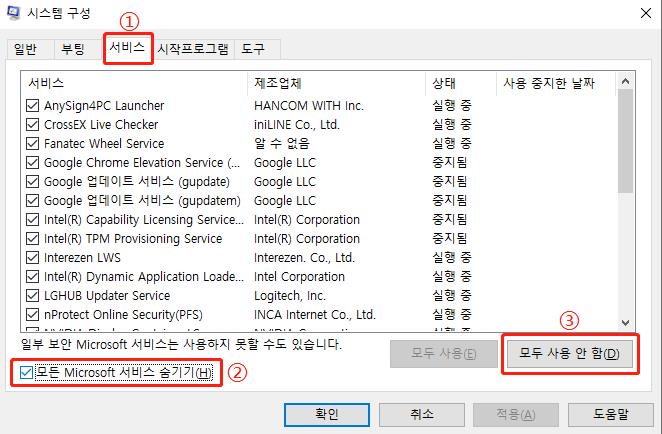Open help with 도움말 button
662x434 pixels.
tap(610, 415)
